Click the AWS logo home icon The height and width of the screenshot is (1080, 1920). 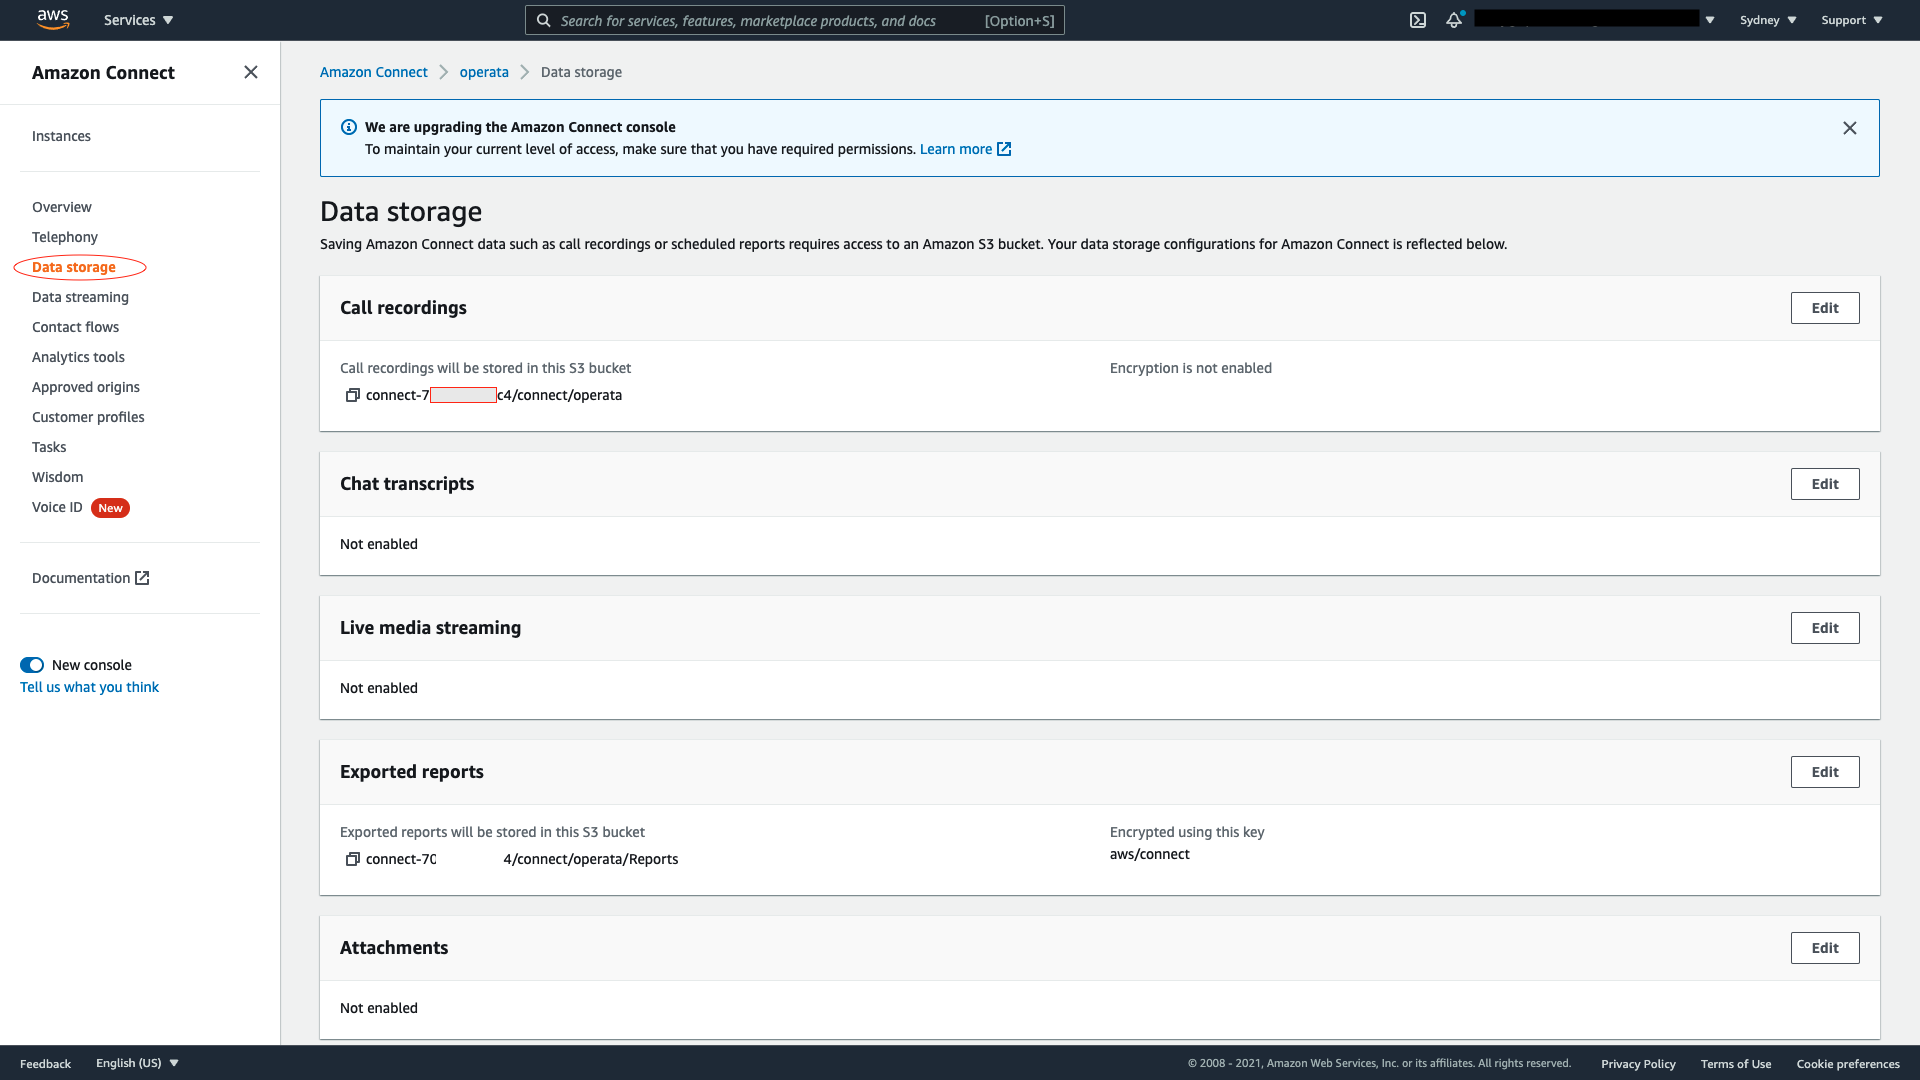(x=52, y=19)
